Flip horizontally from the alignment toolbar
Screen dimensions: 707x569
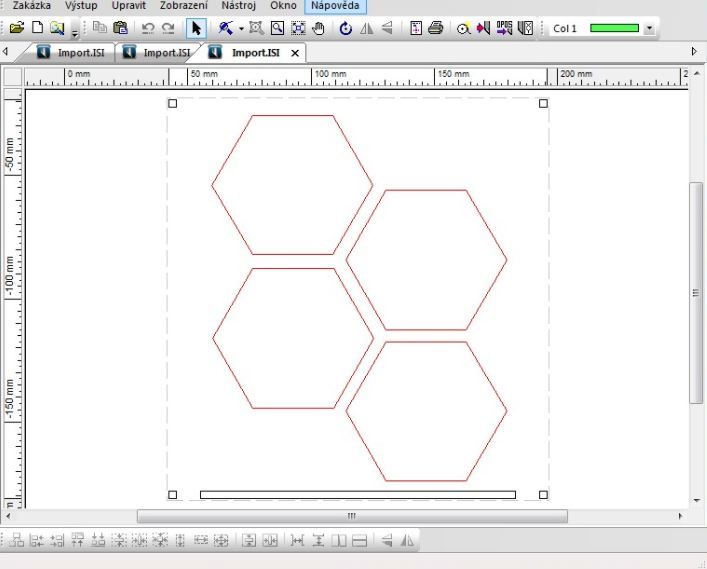coord(407,540)
